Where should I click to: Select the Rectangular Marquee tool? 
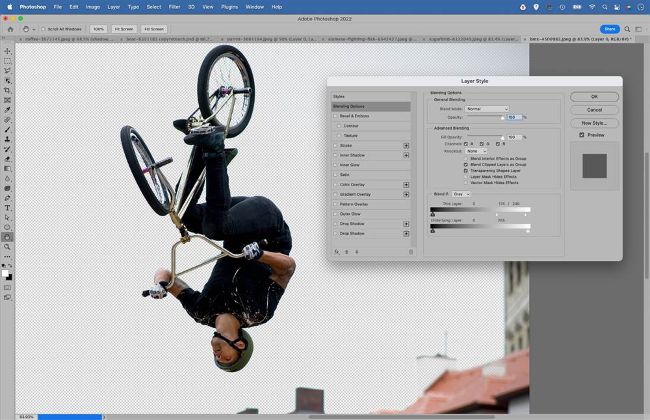(8, 61)
